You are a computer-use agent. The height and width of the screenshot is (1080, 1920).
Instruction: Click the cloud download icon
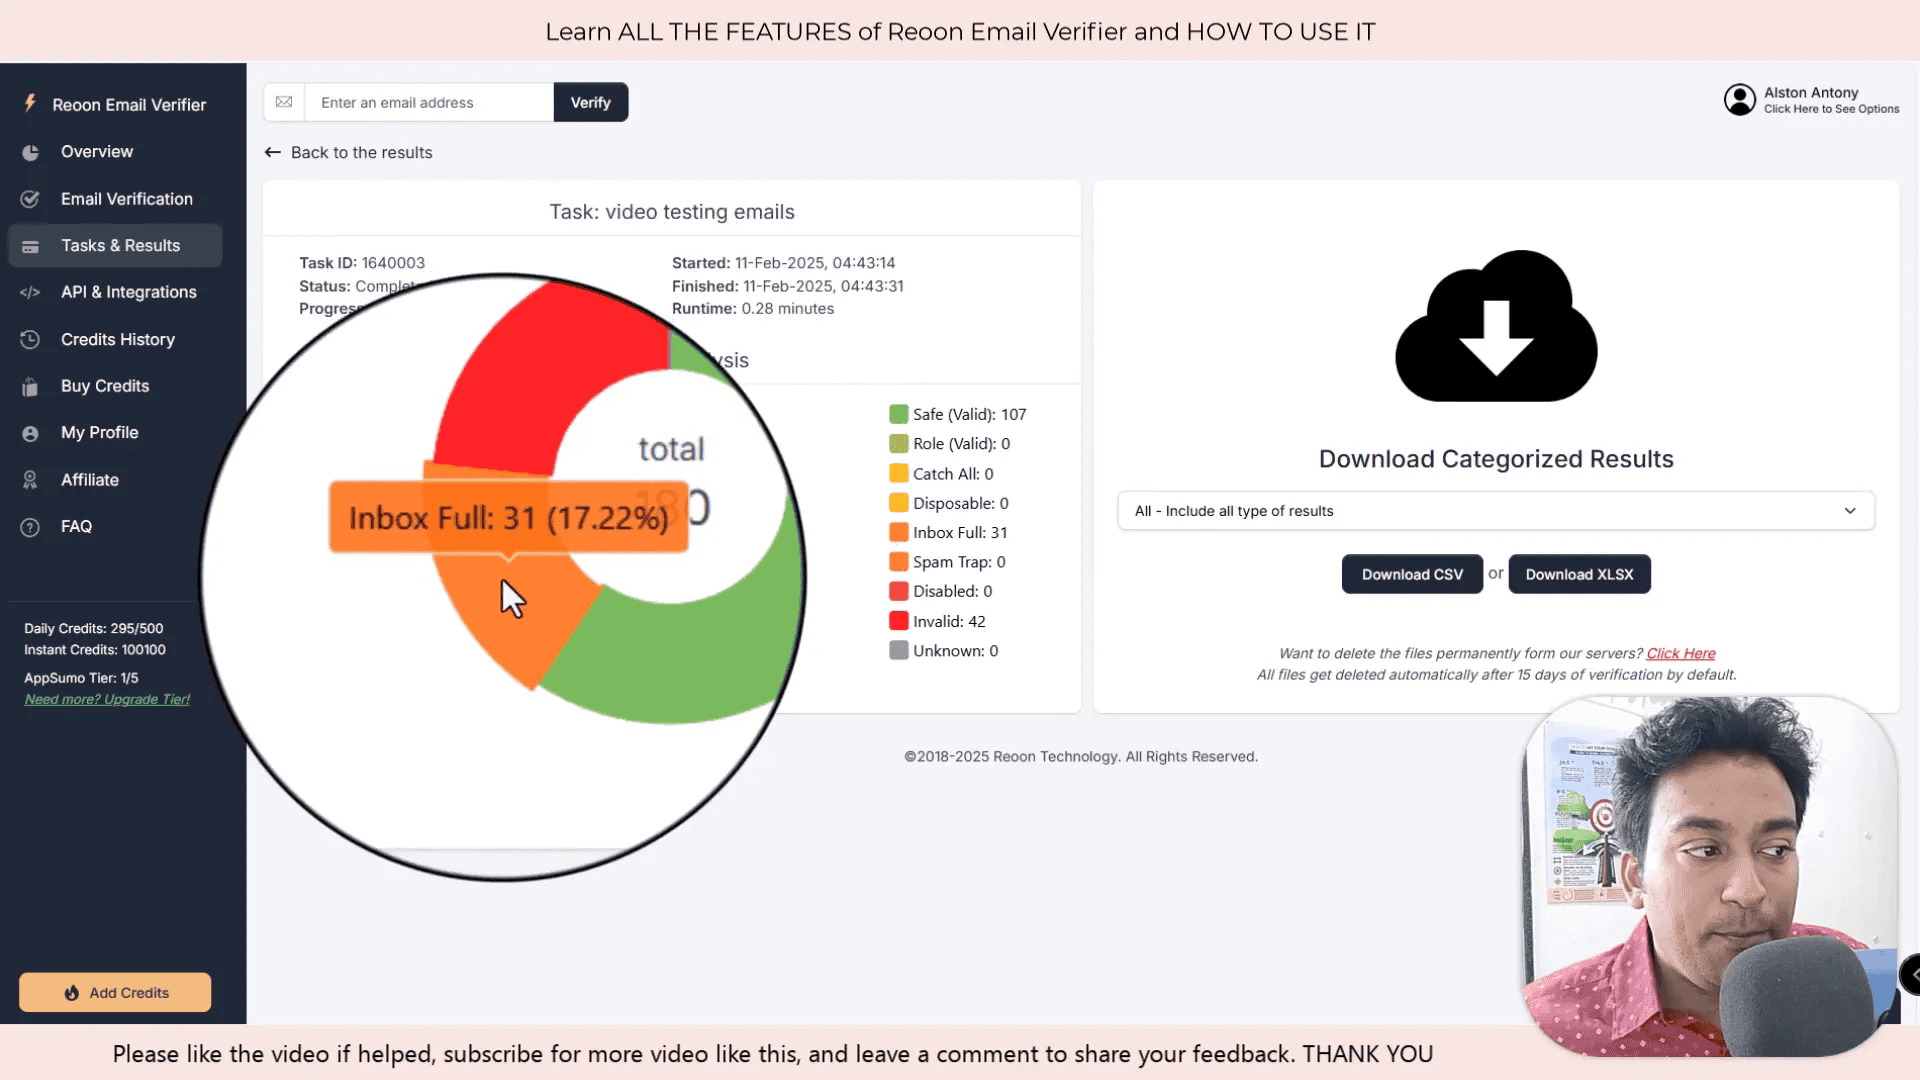pyautogui.click(x=1496, y=326)
